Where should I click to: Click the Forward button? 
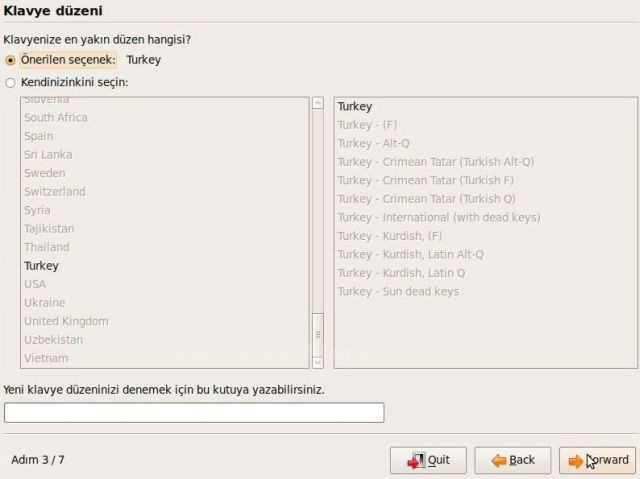click(x=597, y=461)
